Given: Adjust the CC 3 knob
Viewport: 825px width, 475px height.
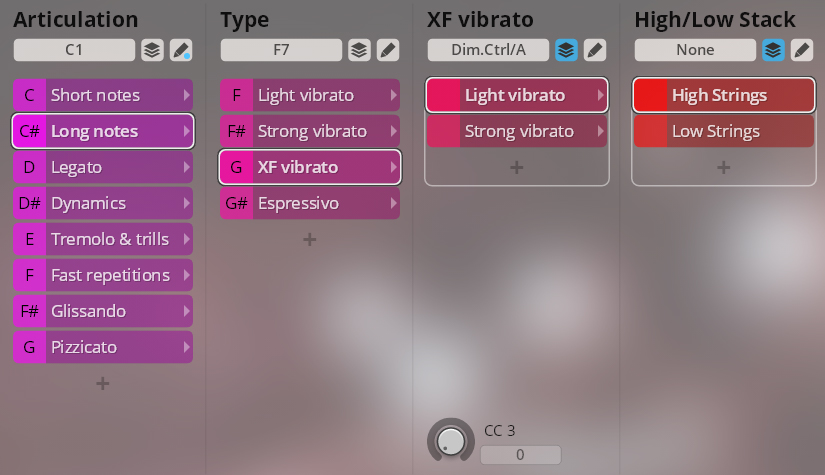Looking at the screenshot, I should click(x=451, y=440).
